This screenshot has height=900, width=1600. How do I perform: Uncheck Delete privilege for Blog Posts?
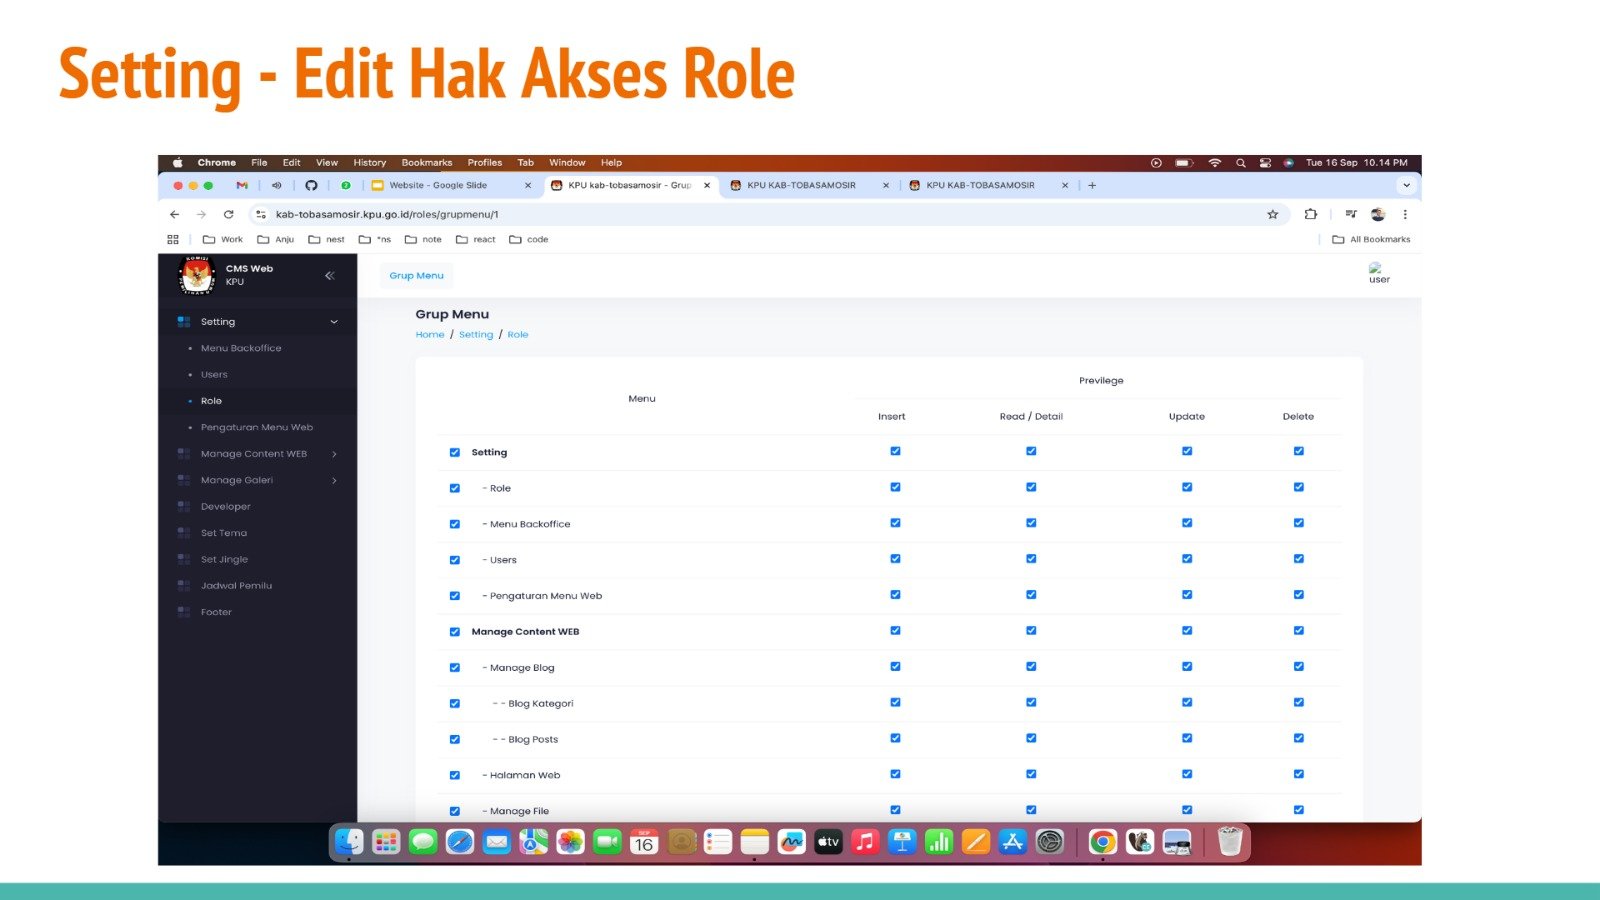pyautogui.click(x=1298, y=738)
